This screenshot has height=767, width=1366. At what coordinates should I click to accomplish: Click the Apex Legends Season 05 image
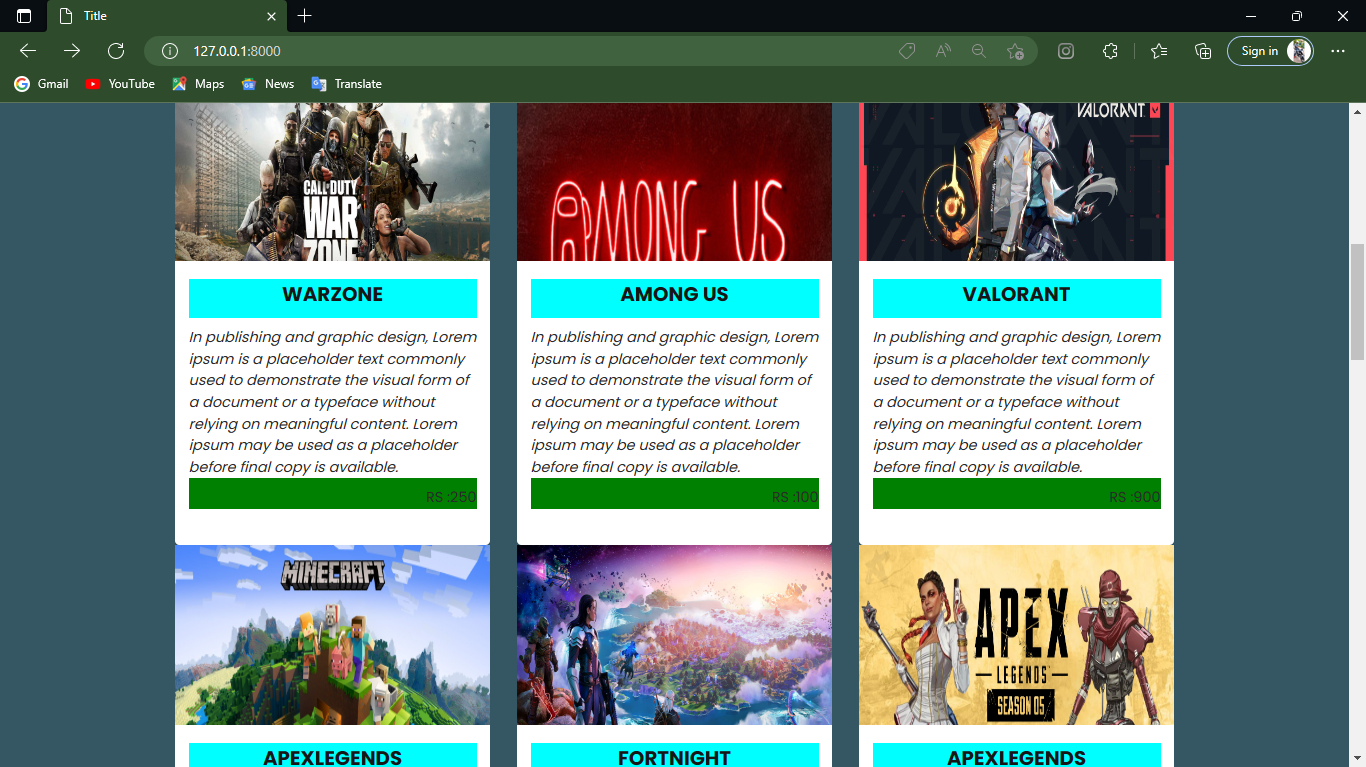[1016, 635]
